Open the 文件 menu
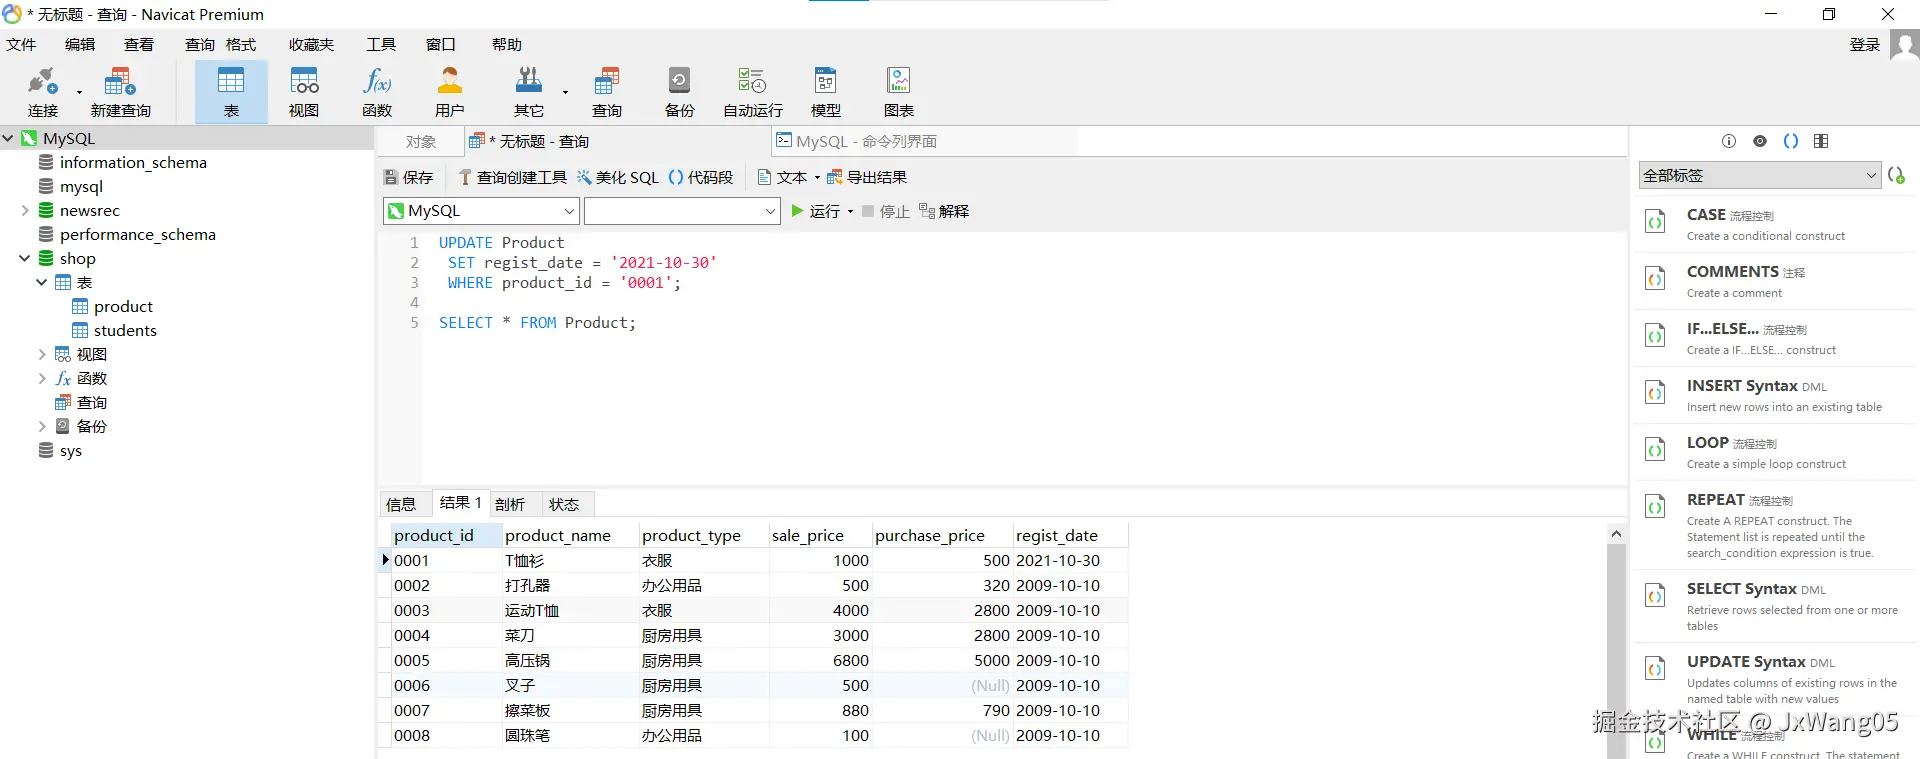The width and height of the screenshot is (1920, 759). [x=21, y=45]
